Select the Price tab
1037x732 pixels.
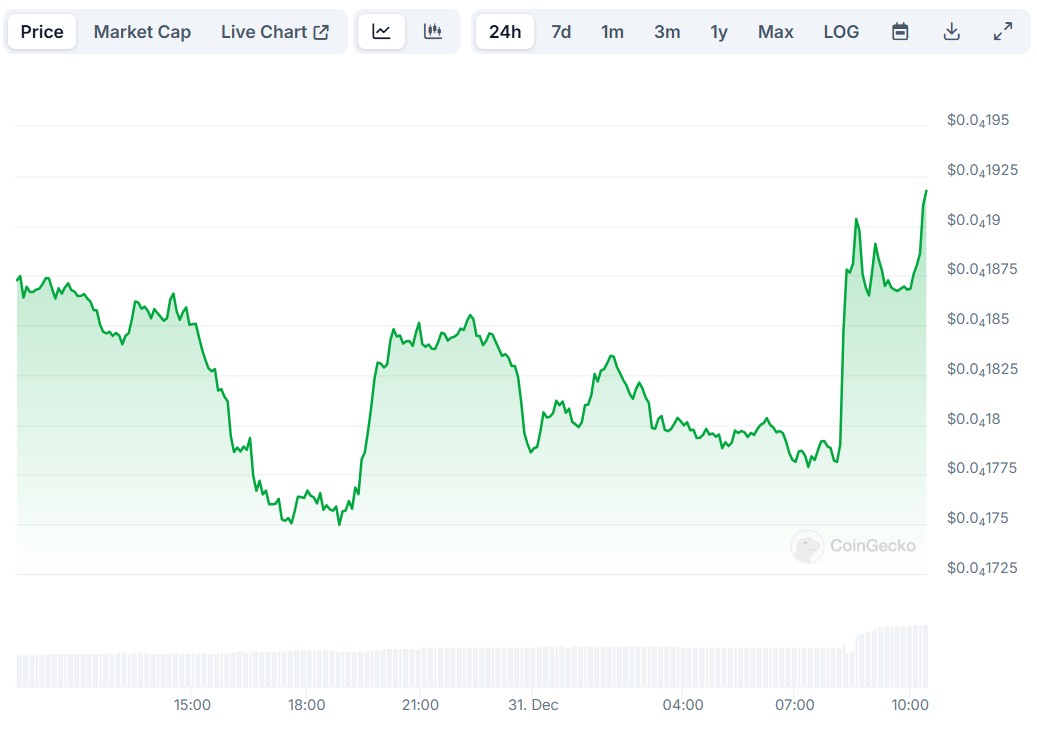42,32
